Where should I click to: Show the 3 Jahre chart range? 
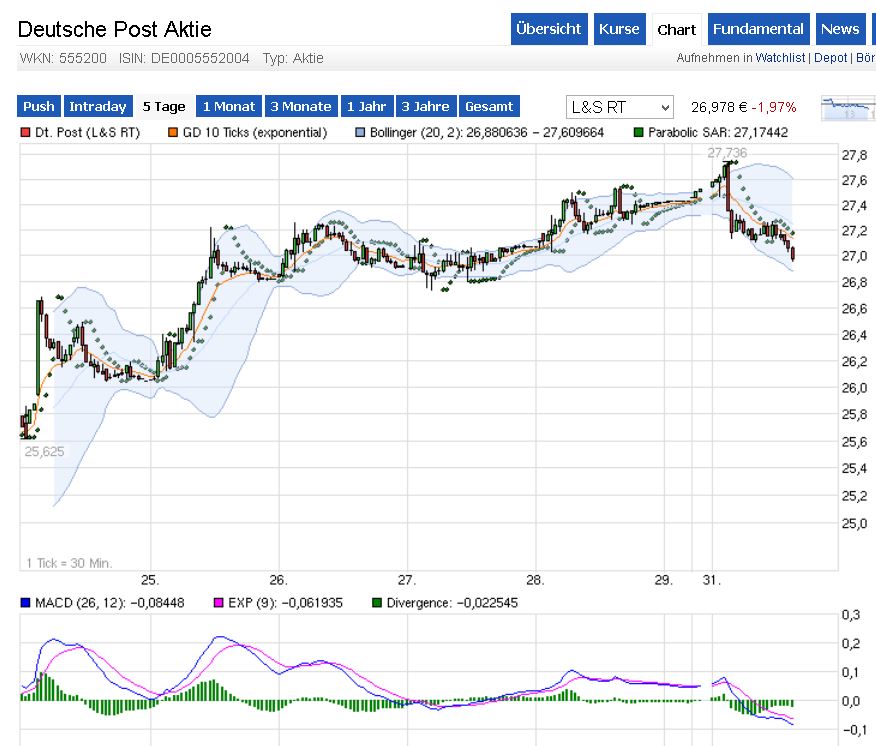point(427,106)
